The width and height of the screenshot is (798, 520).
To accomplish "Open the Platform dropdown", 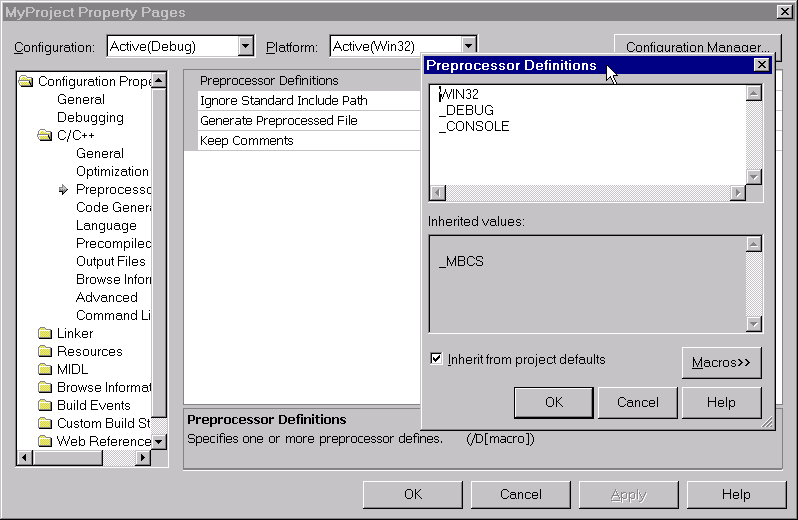I will (x=467, y=46).
